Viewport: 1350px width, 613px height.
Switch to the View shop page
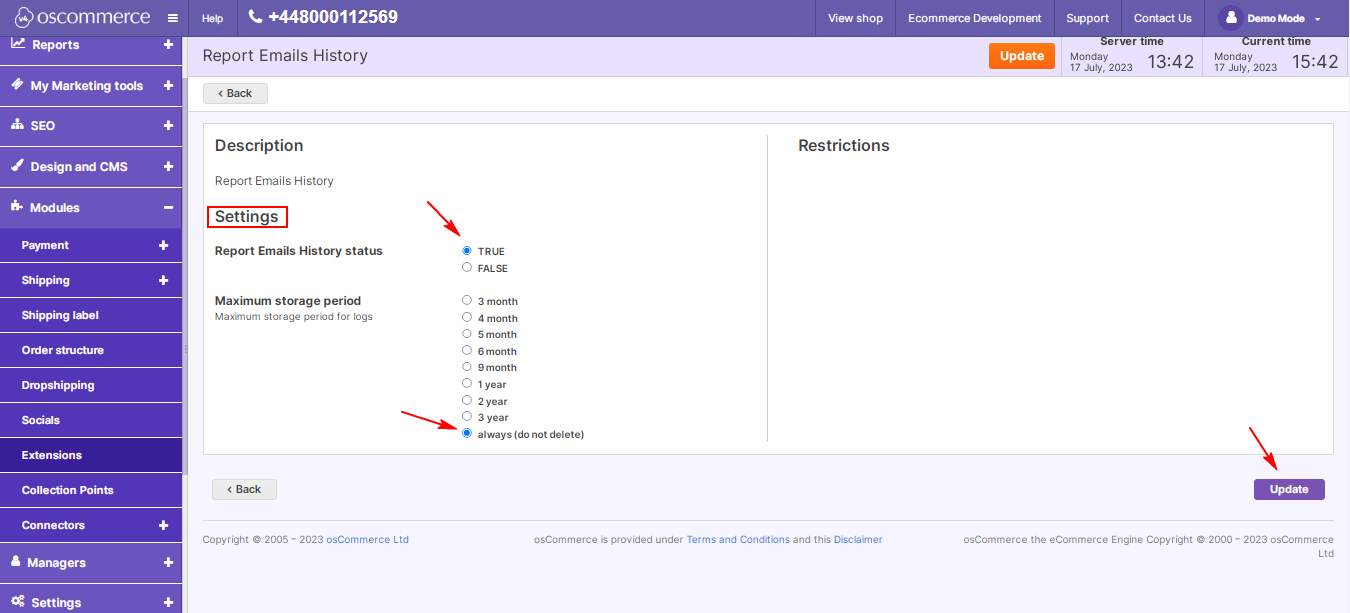tap(855, 17)
